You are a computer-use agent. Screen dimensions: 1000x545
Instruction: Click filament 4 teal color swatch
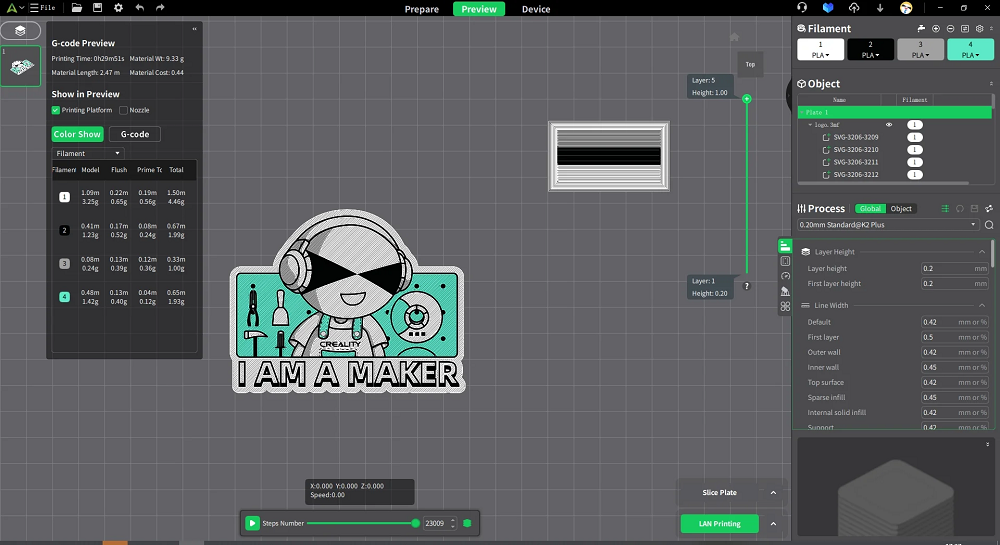pos(970,49)
